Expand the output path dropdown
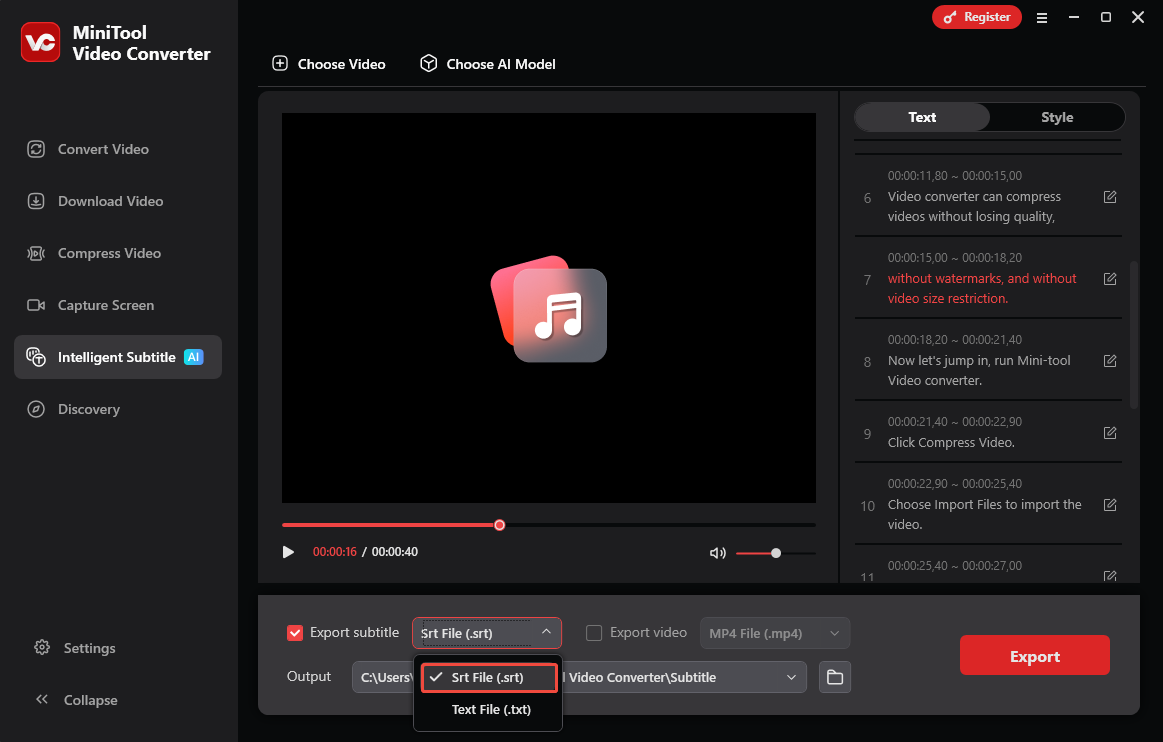 (791, 677)
